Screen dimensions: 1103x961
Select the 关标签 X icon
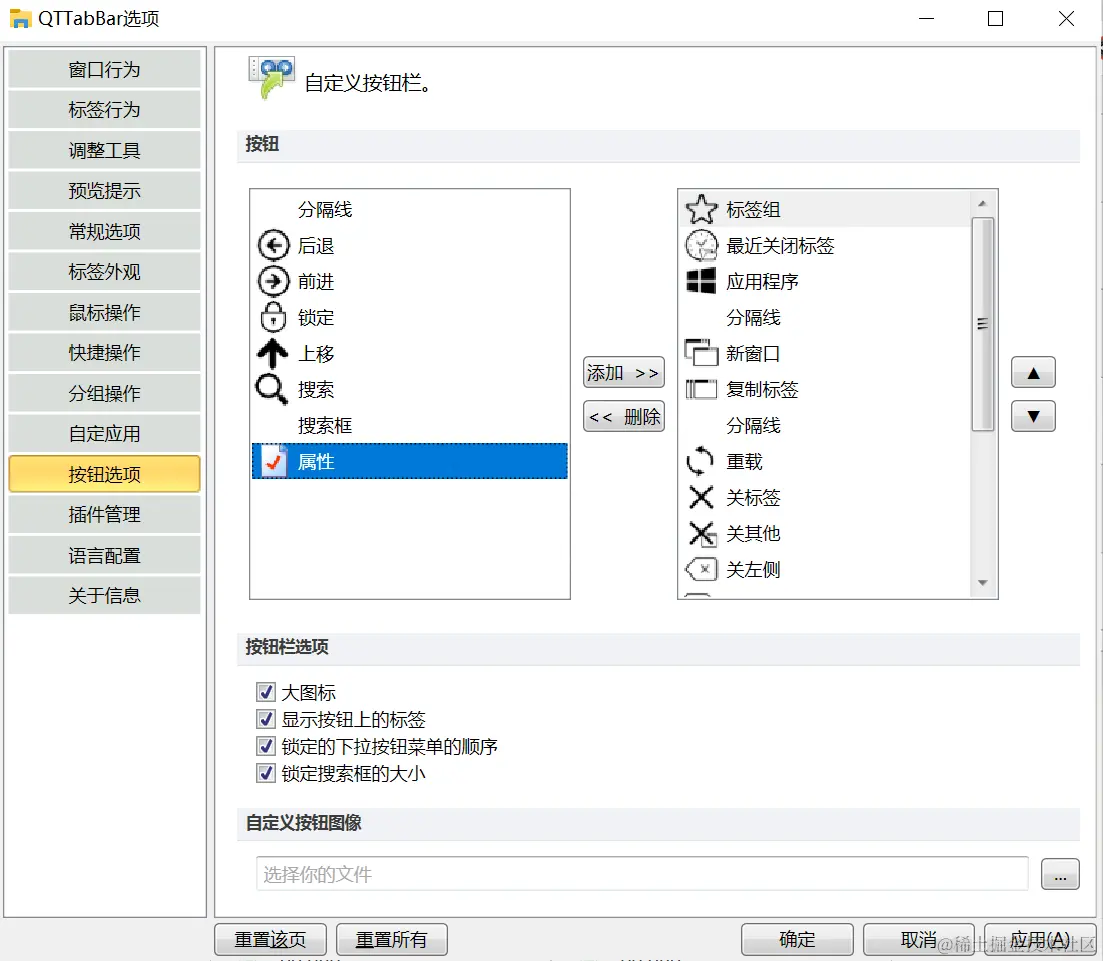coord(701,497)
